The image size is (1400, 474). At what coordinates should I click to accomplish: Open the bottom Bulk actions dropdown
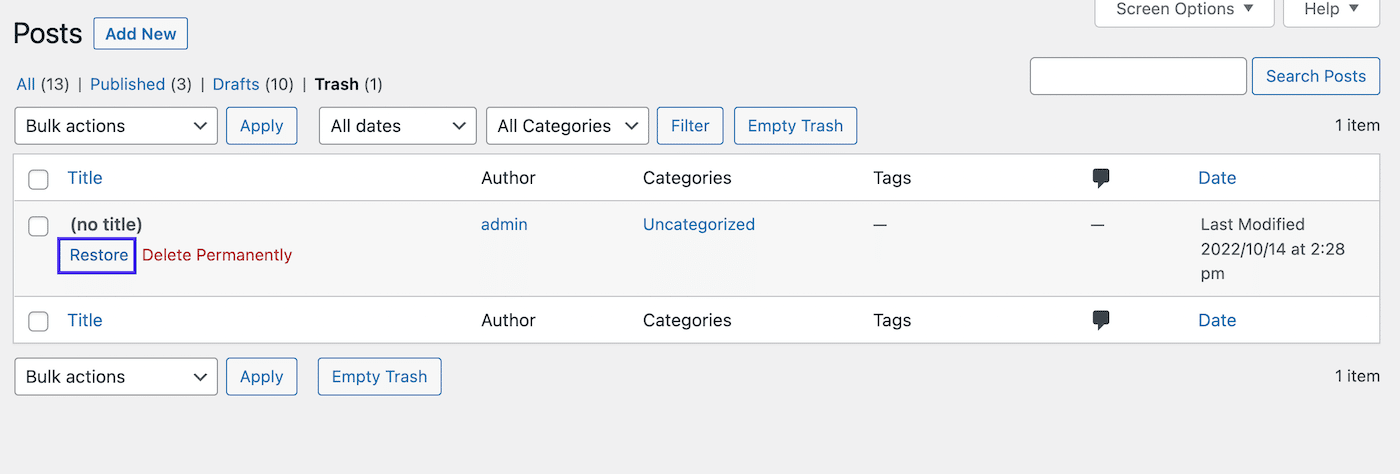pos(116,377)
